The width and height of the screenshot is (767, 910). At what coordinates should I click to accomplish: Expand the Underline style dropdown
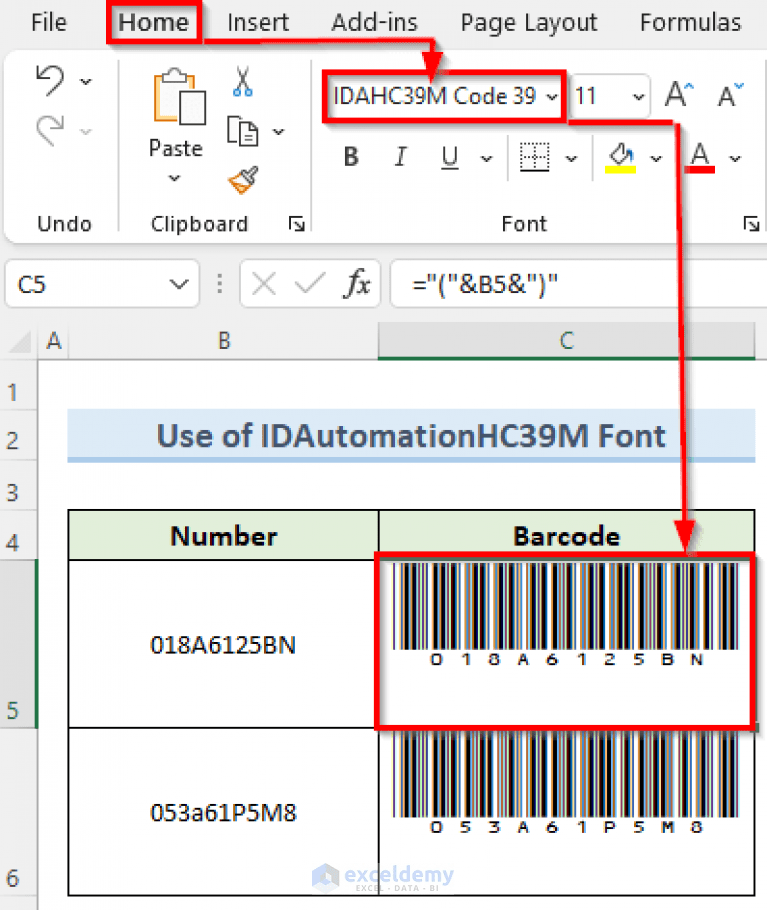(x=487, y=158)
